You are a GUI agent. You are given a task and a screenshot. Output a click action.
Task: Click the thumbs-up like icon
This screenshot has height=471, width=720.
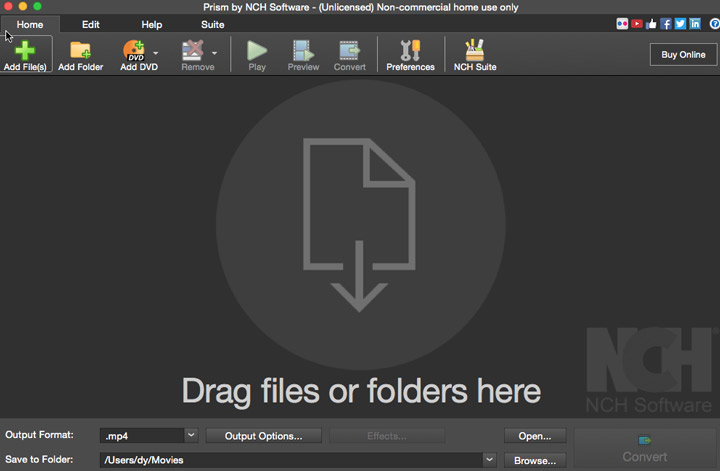point(651,24)
